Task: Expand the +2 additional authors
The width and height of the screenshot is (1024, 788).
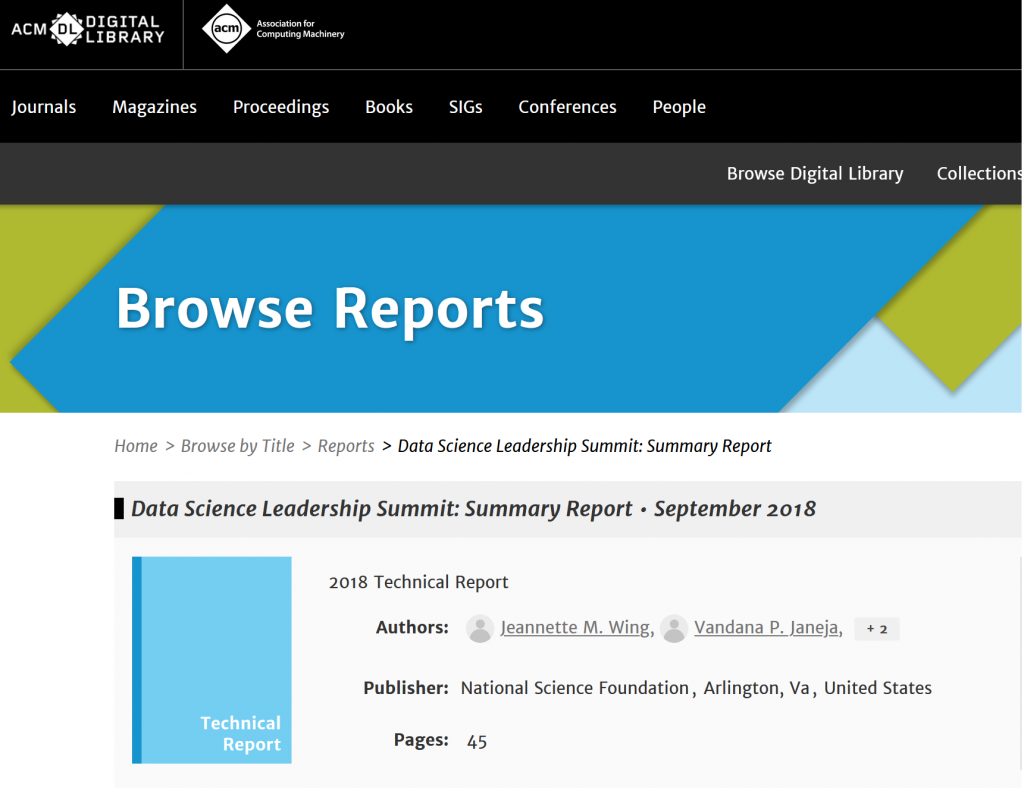Action: coord(875,628)
